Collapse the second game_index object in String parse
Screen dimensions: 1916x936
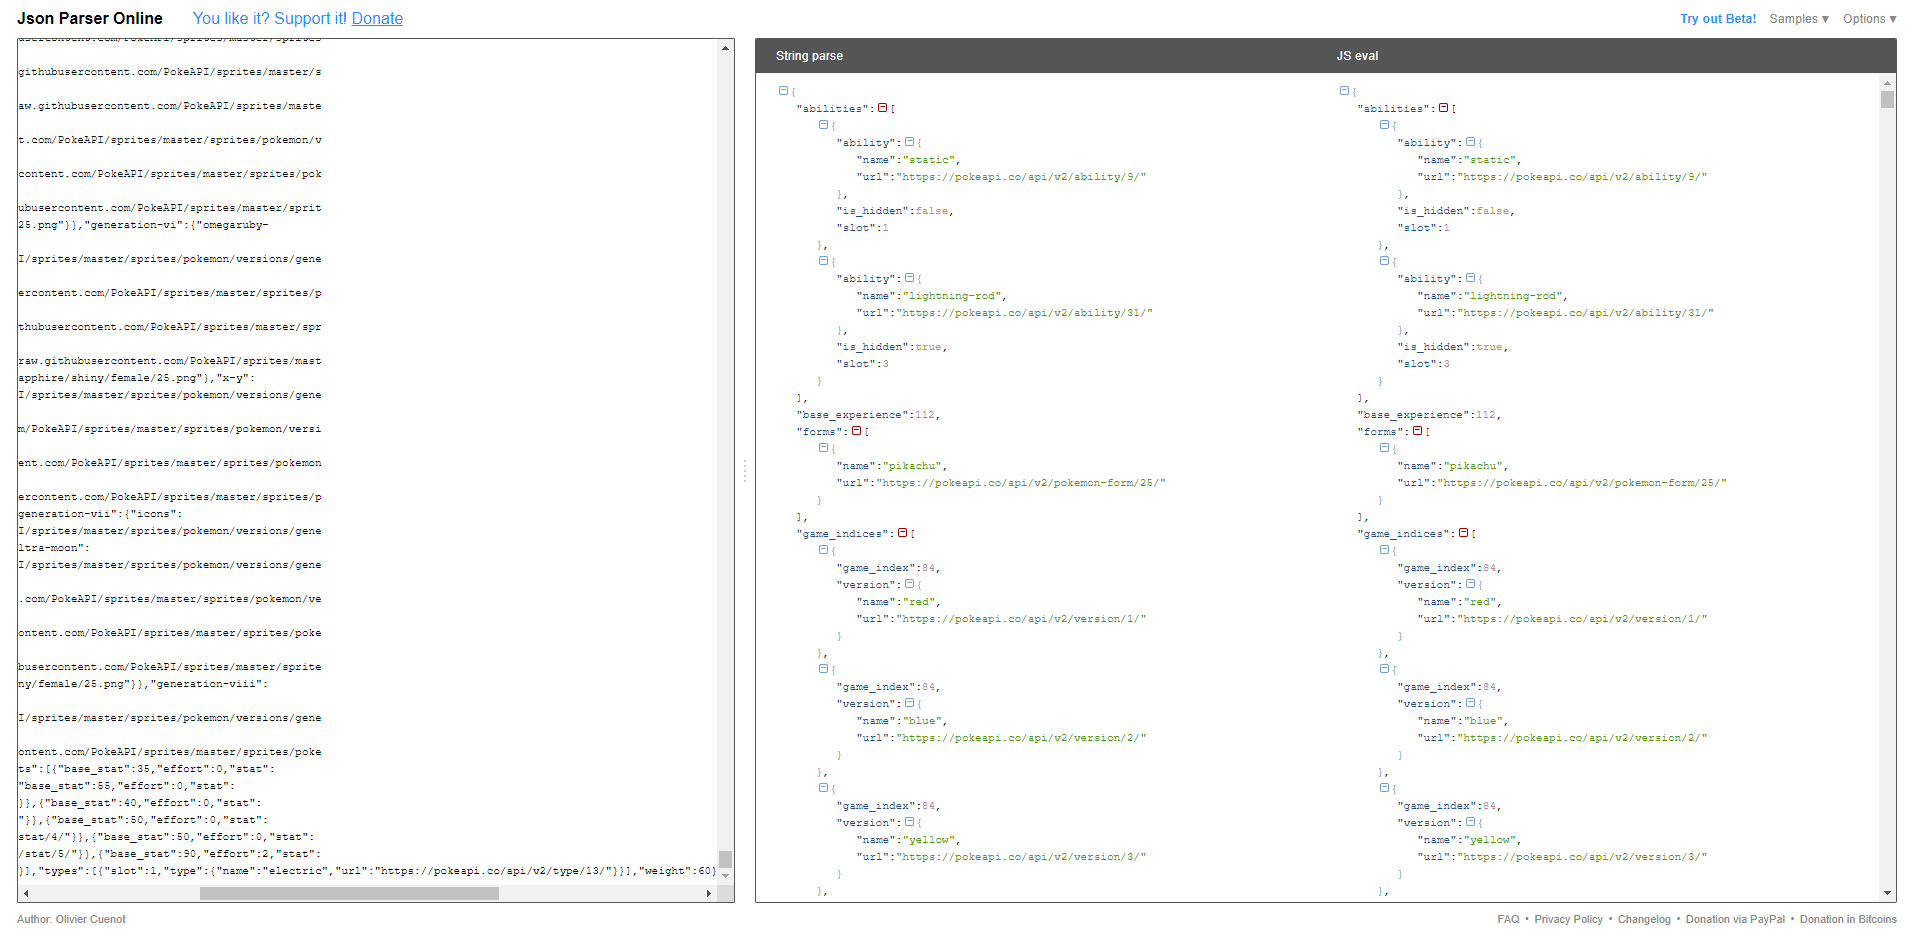(x=824, y=669)
